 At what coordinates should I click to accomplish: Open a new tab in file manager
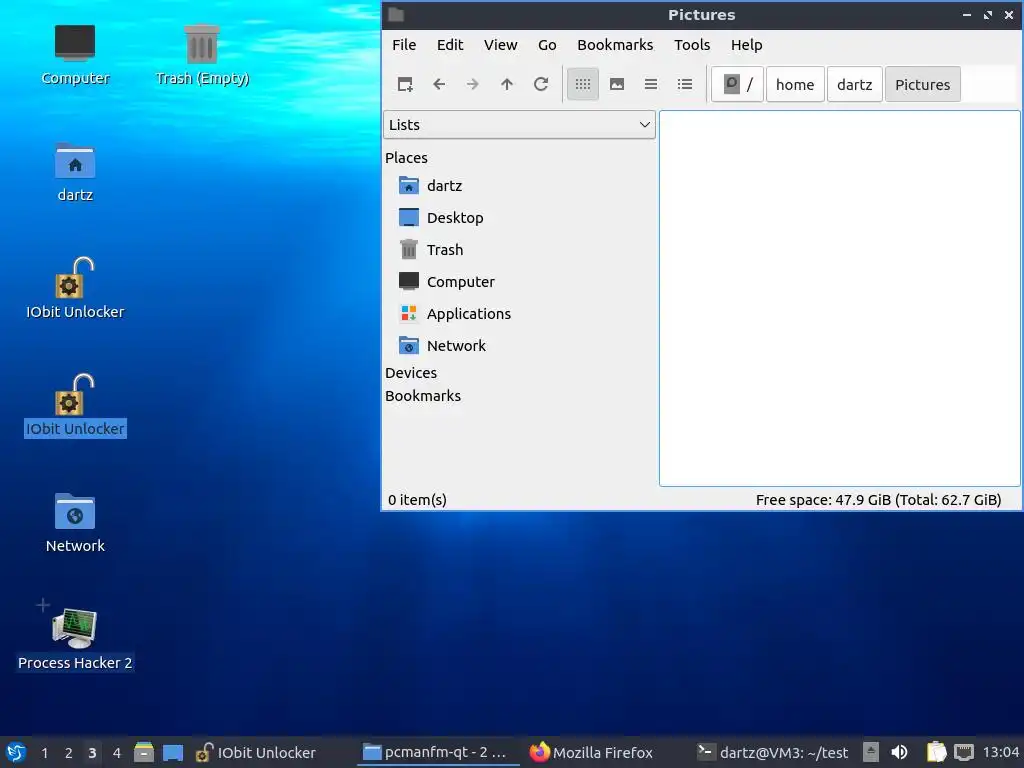coord(405,84)
